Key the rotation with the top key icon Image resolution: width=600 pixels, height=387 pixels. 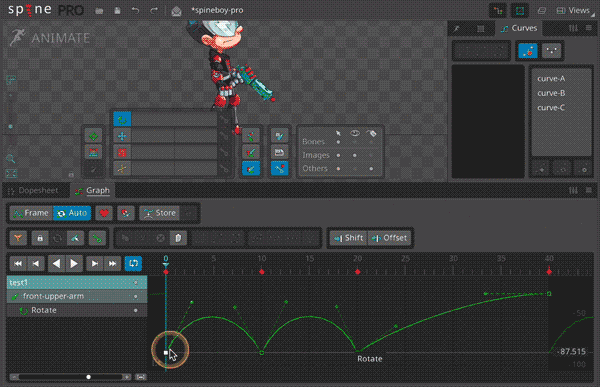pos(225,119)
